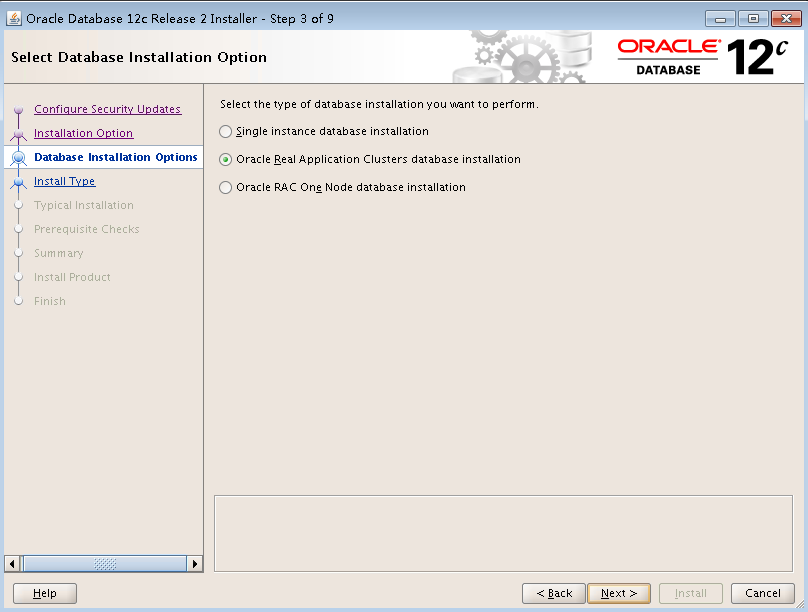This screenshot has height=612, width=808.
Task: Click the installer icon in the title bar
Action: (14, 17)
